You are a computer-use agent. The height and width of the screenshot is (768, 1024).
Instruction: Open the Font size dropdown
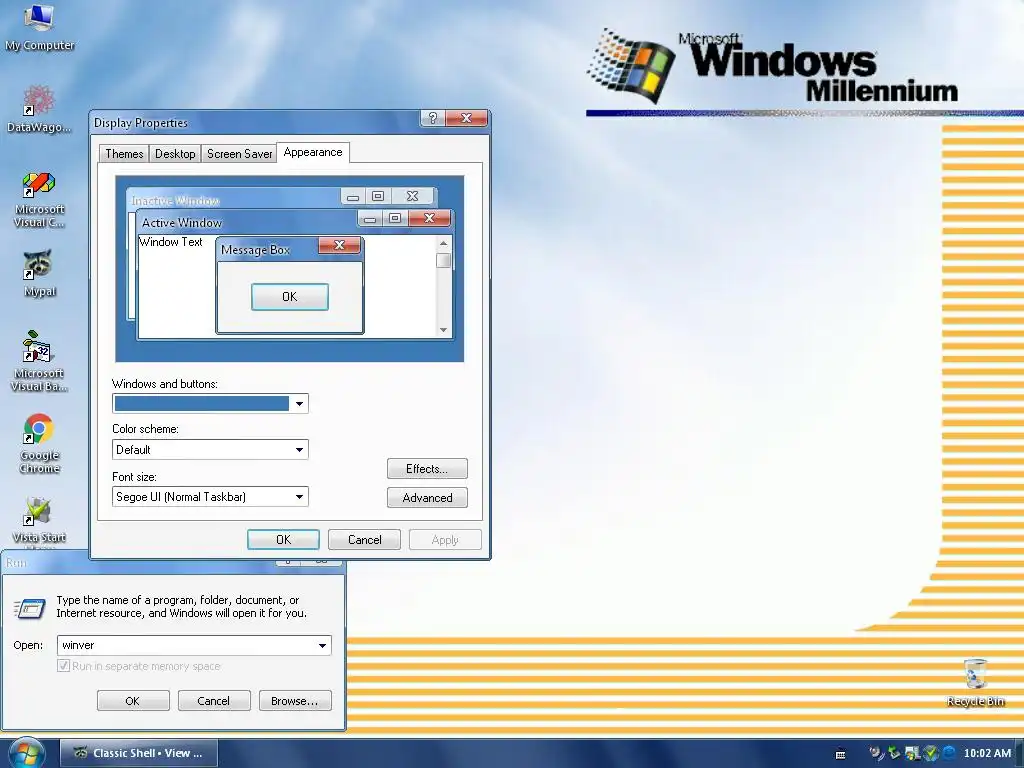(x=299, y=496)
